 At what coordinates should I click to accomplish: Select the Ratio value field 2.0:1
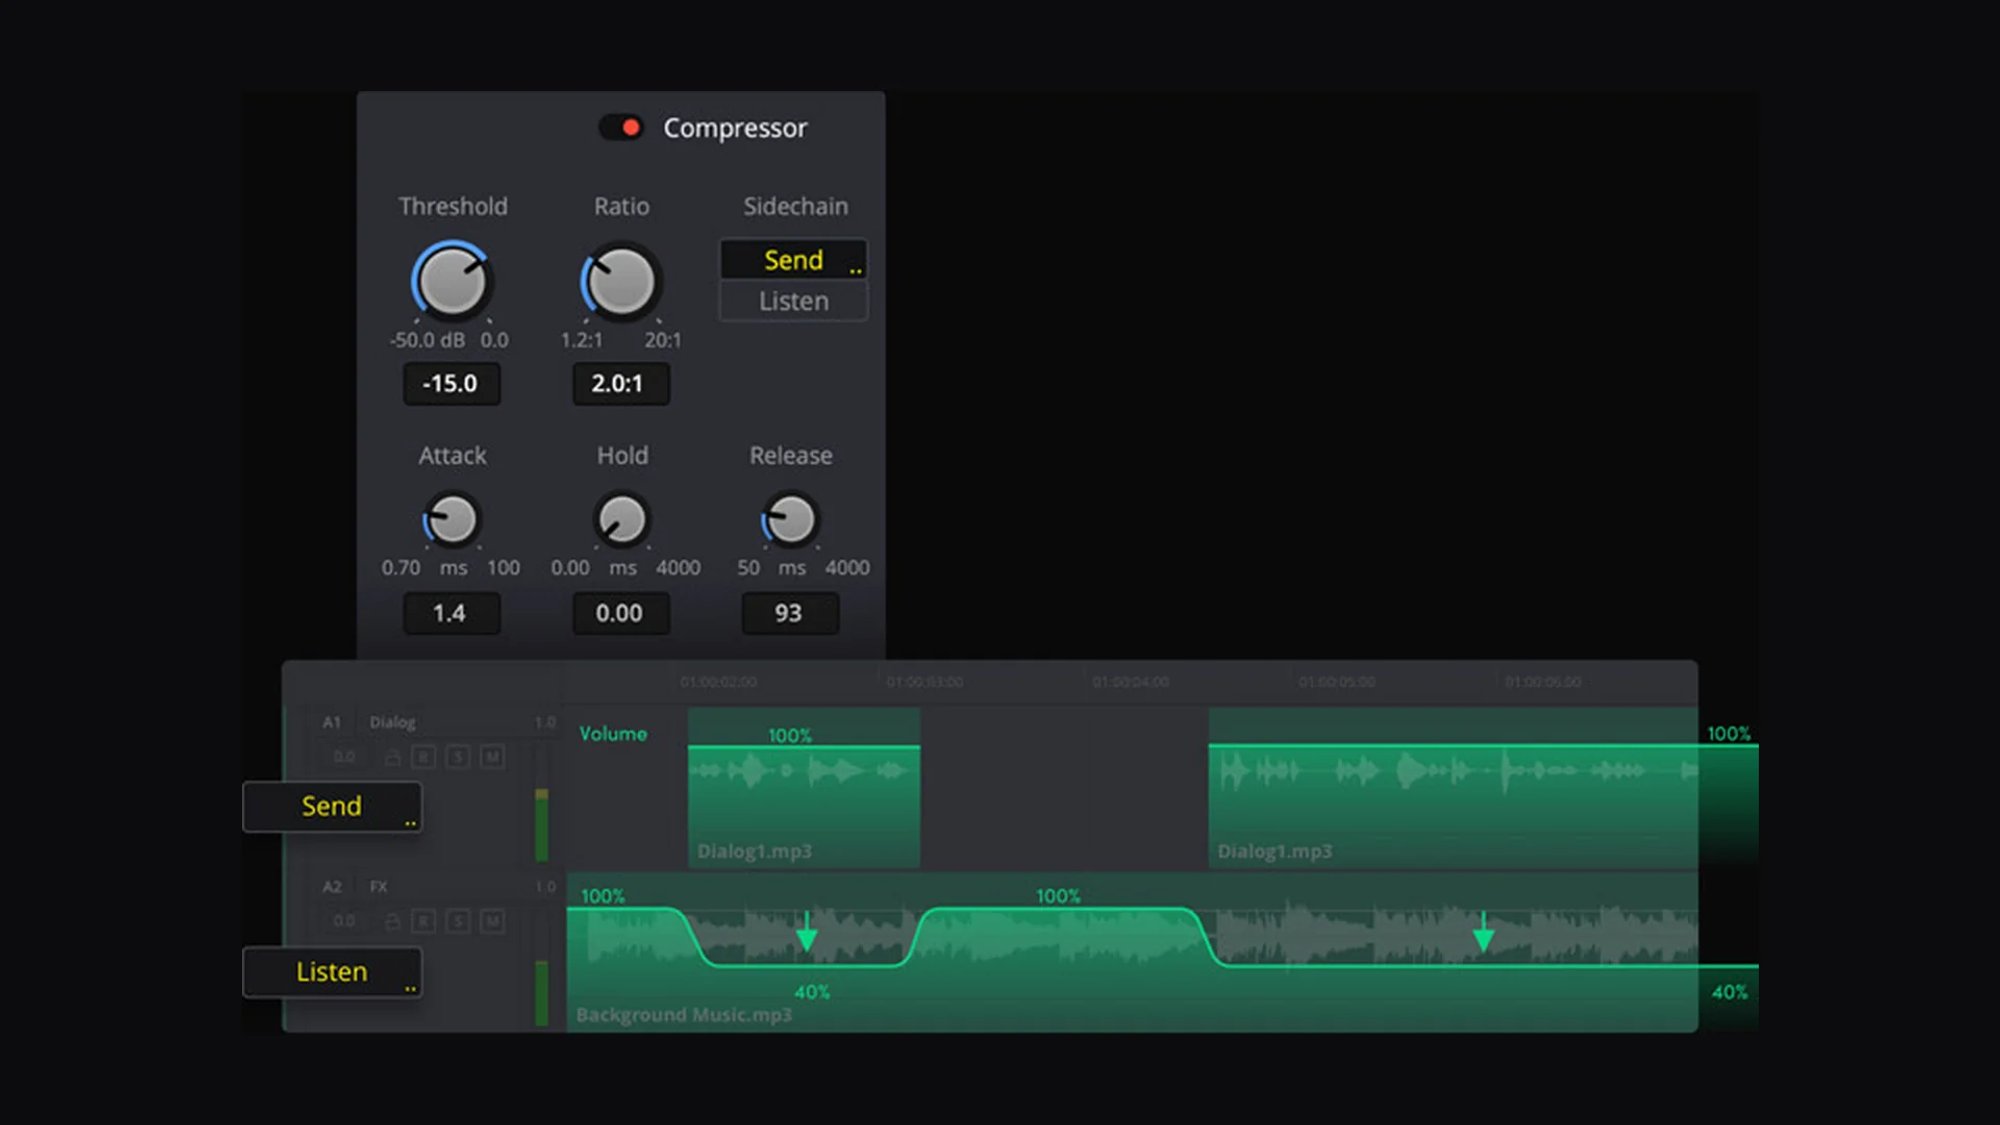(620, 384)
